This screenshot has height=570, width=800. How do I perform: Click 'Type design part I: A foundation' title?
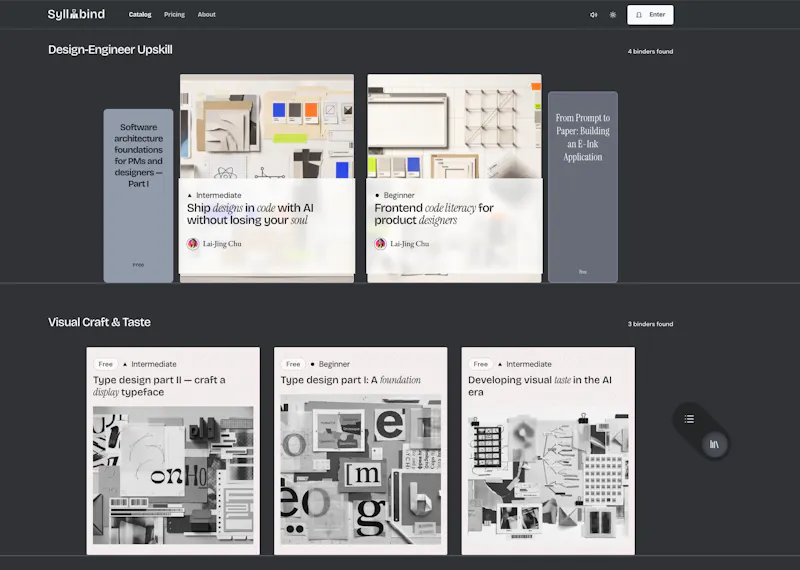pos(351,380)
